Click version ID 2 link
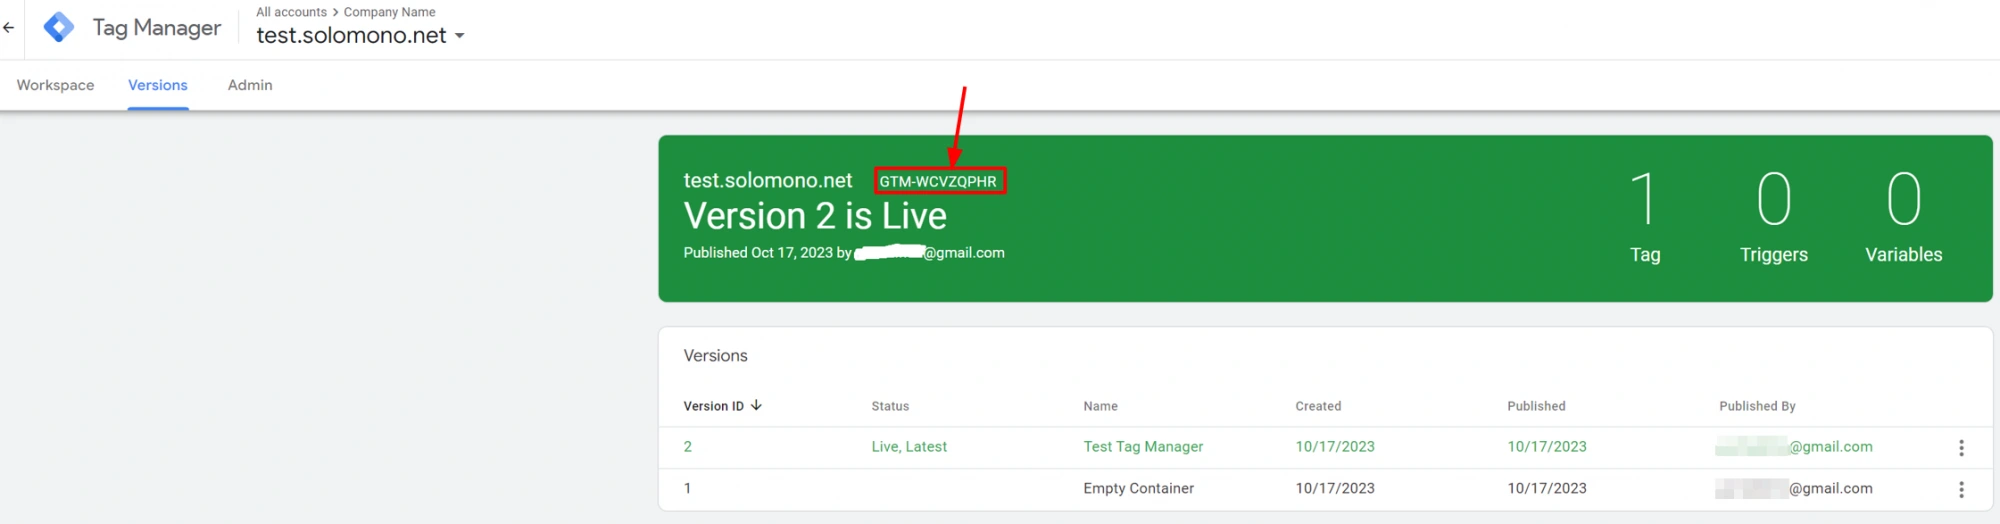This screenshot has width=2000, height=524. pos(688,447)
